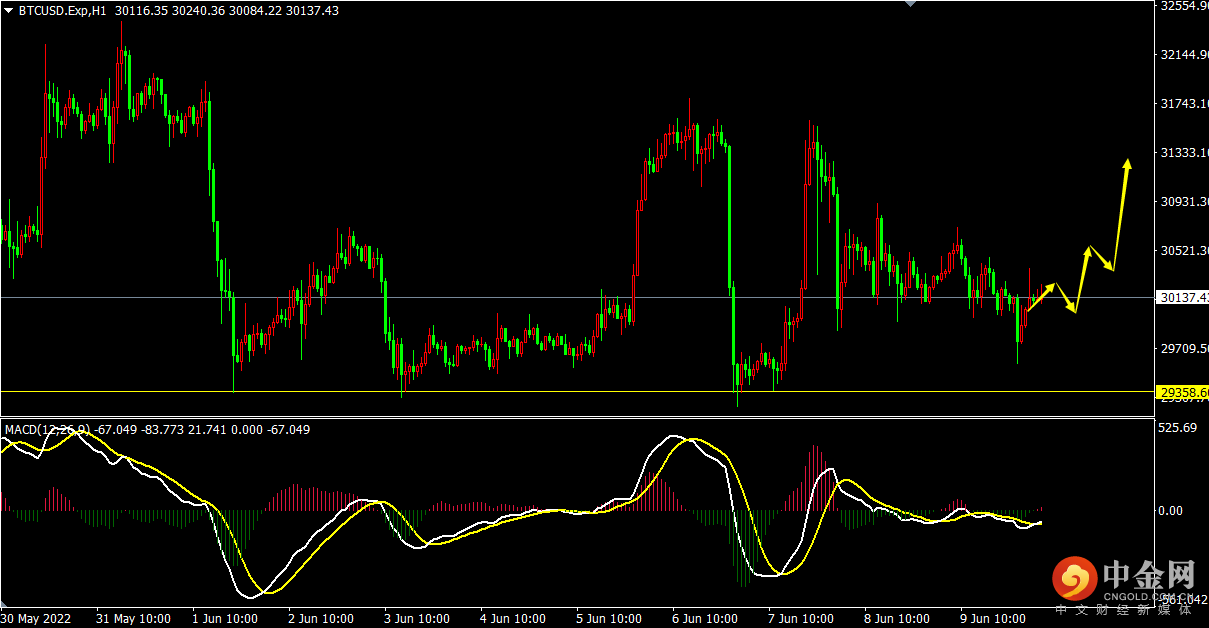Click the yellow 29358.60 price level label
Viewport: 1209px width, 628px height.
click(x=1182, y=392)
